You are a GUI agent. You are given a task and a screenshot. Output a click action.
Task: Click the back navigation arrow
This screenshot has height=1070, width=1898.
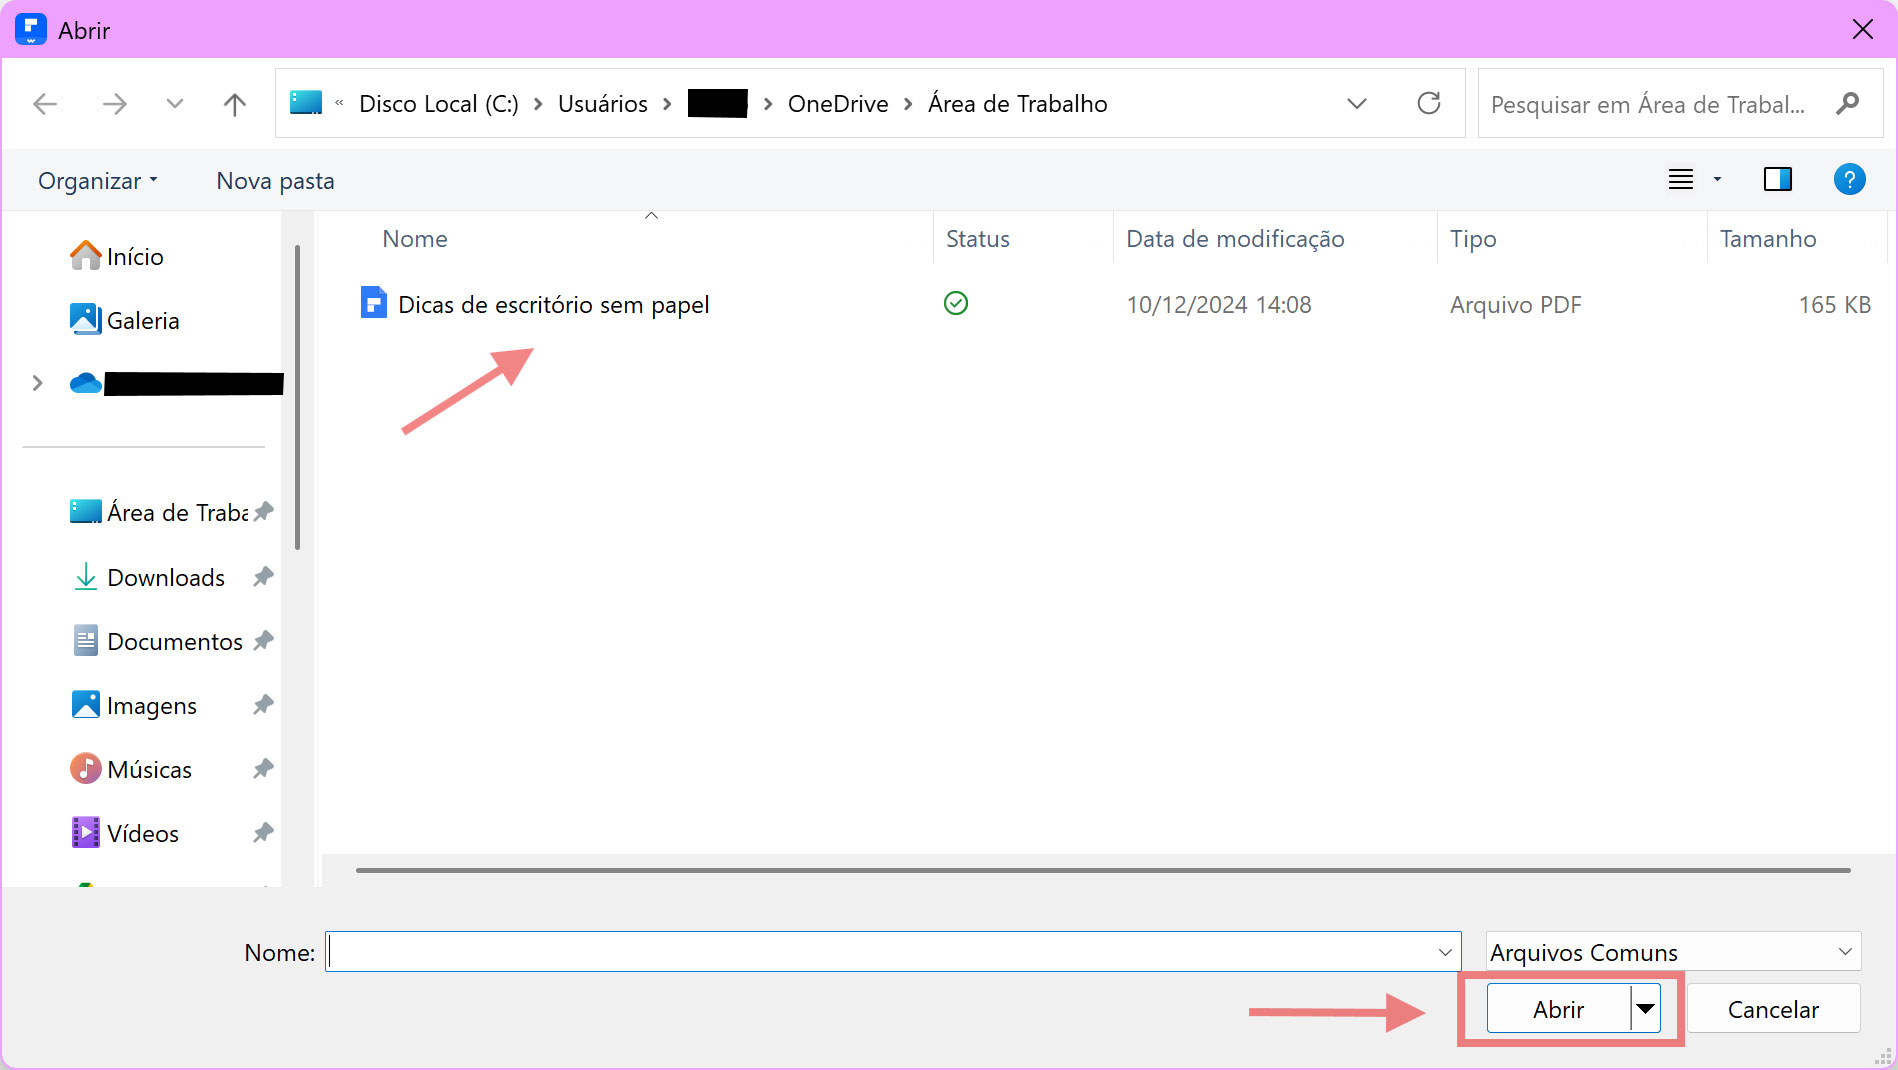(x=45, y=104)
